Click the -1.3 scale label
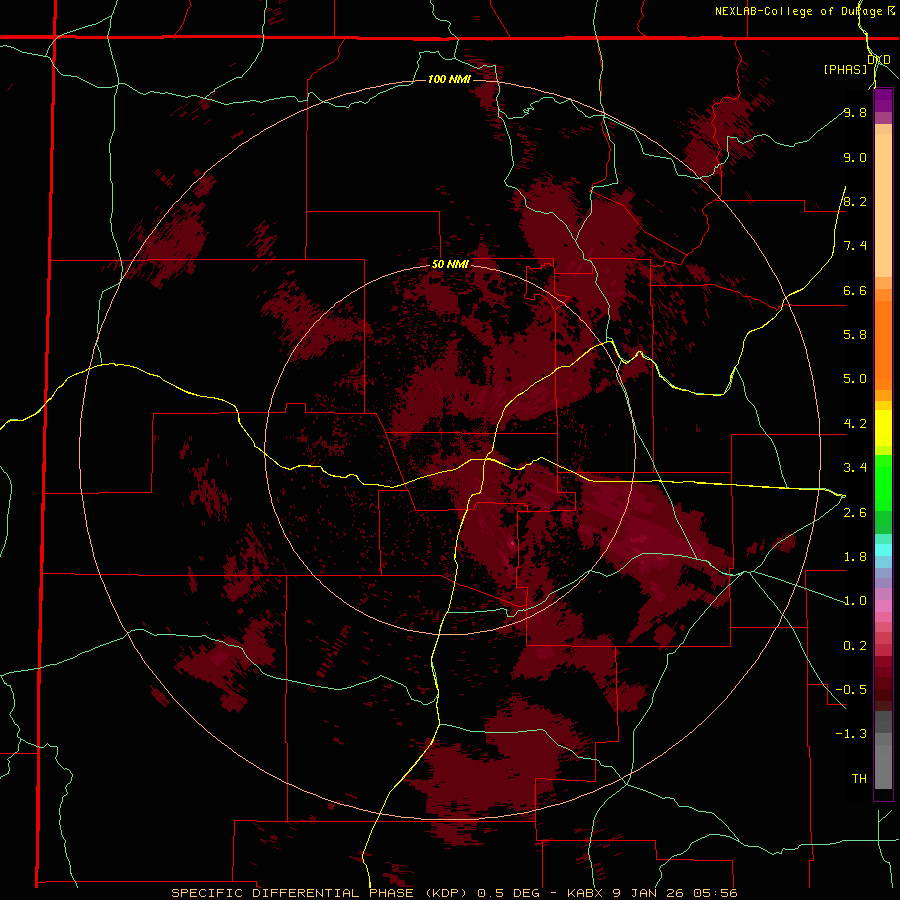This screenshot has height=900, width=900. [x=851, y=734]
